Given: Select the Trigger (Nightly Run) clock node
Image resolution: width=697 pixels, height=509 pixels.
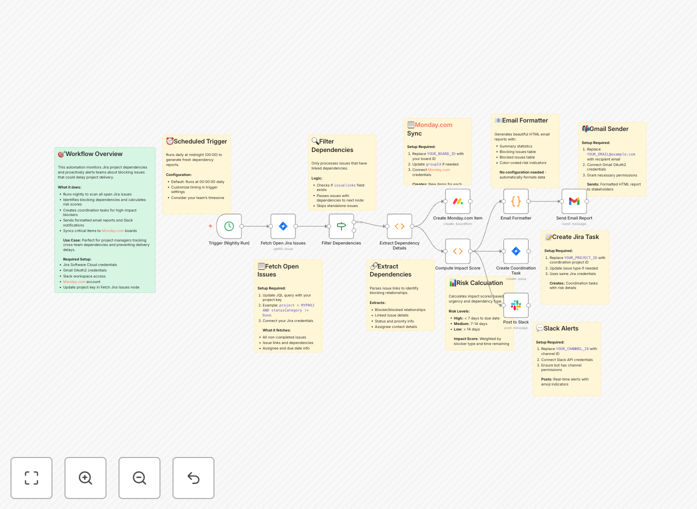Looking at the screenshot, I should tap(229, 226).
